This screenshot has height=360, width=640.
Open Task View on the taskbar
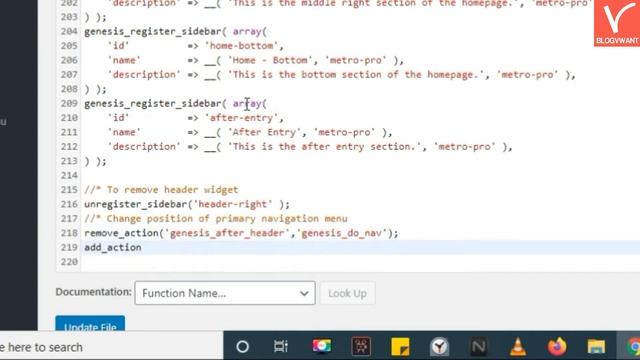281,347
